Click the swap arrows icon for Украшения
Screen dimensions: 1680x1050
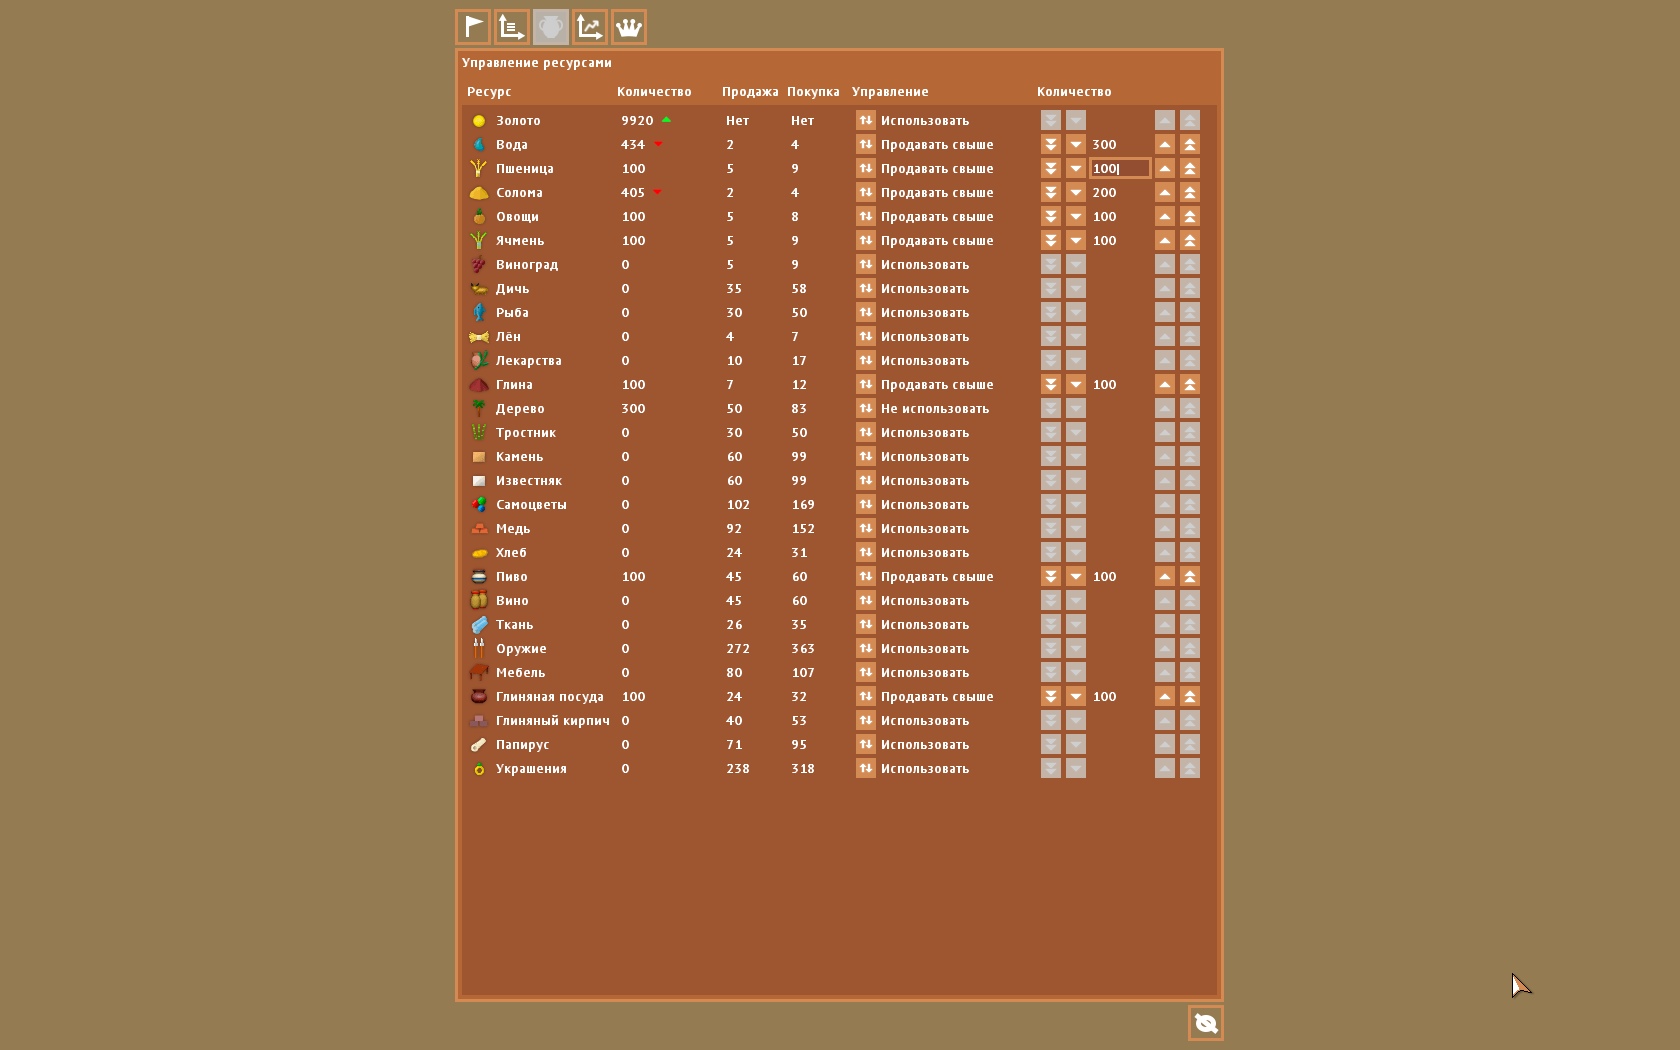click(866, 768)
